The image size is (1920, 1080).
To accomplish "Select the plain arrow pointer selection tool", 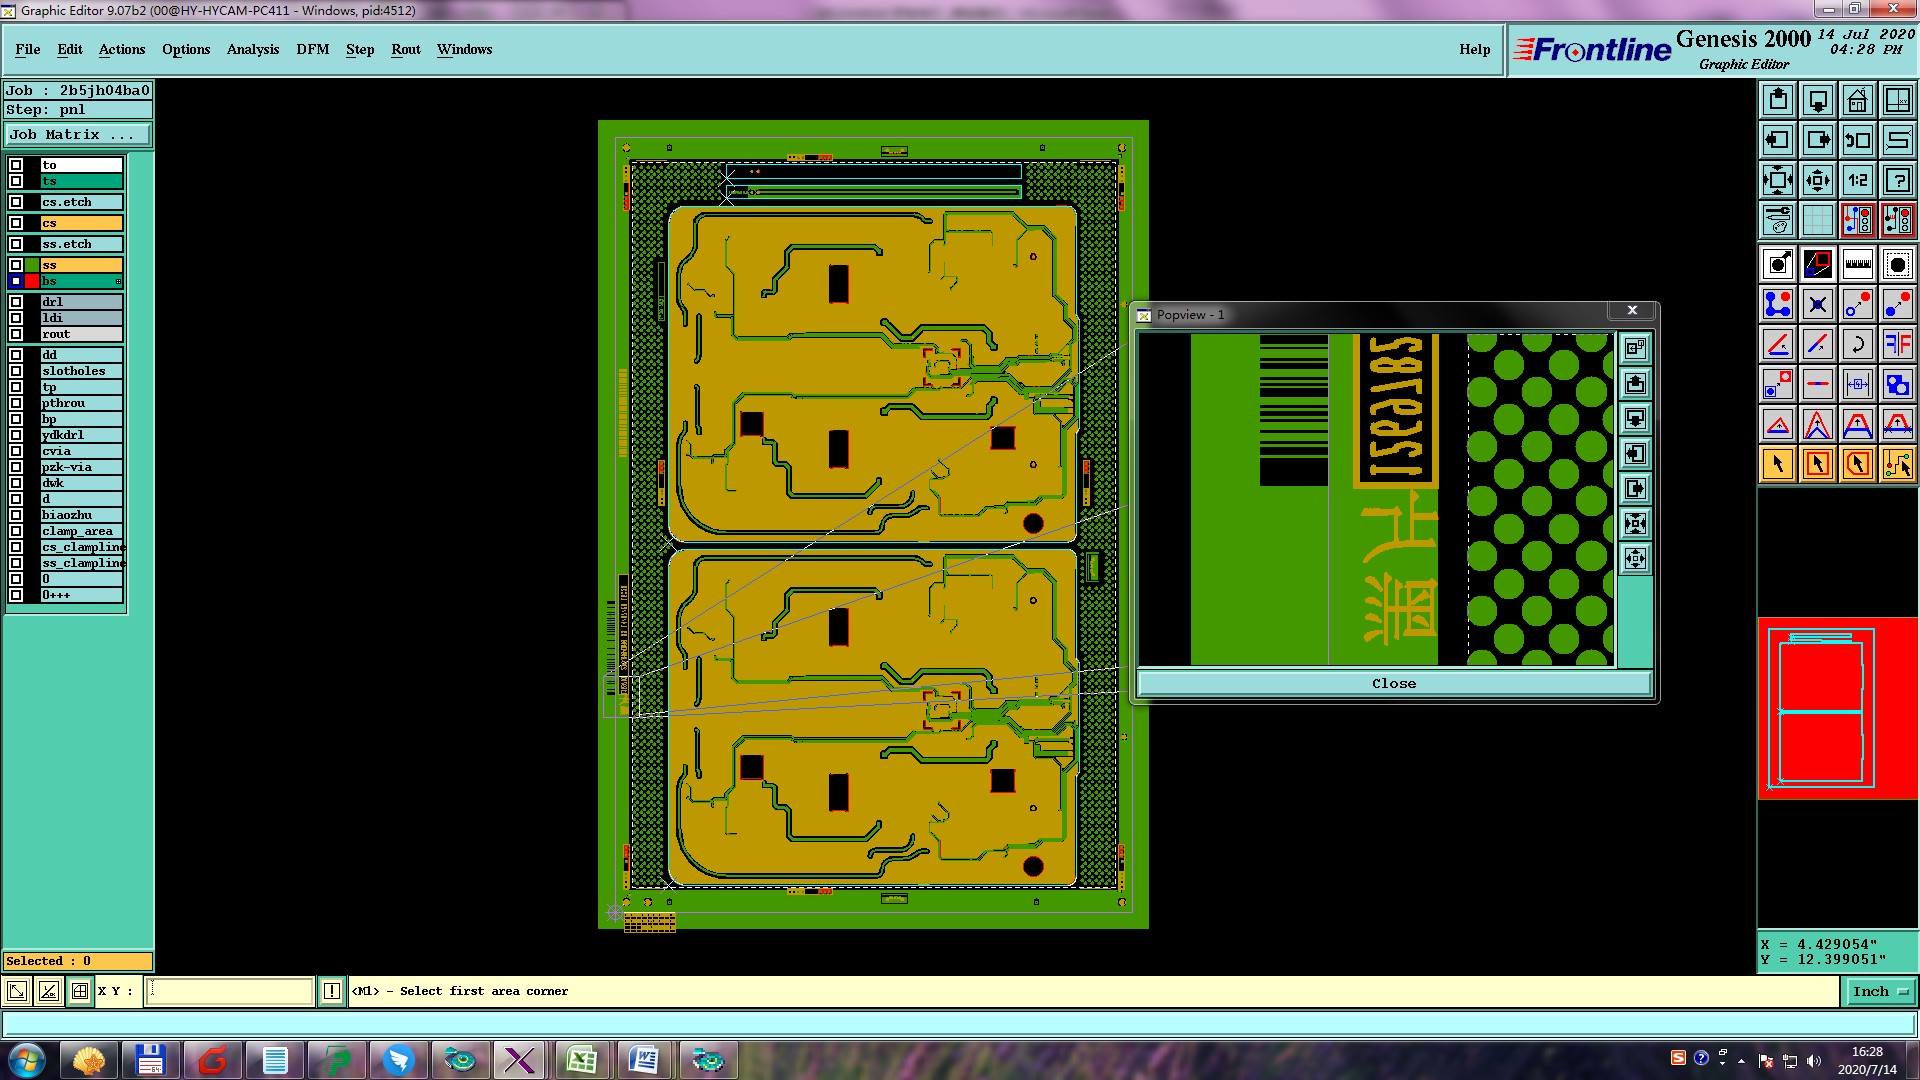I will (x=1778, y=464).
